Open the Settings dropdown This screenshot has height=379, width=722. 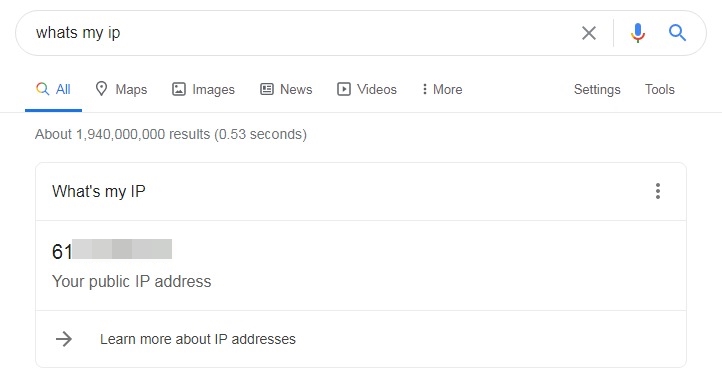coord(597,89)
